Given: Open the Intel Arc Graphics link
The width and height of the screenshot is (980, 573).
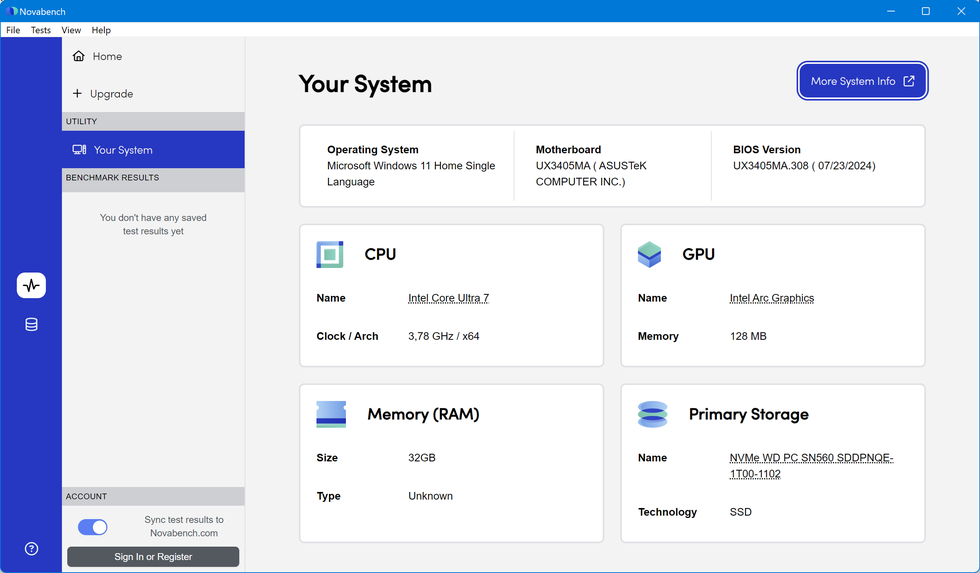Looking at the screenshot, I should pyautogui.click(x=772, y=298).
